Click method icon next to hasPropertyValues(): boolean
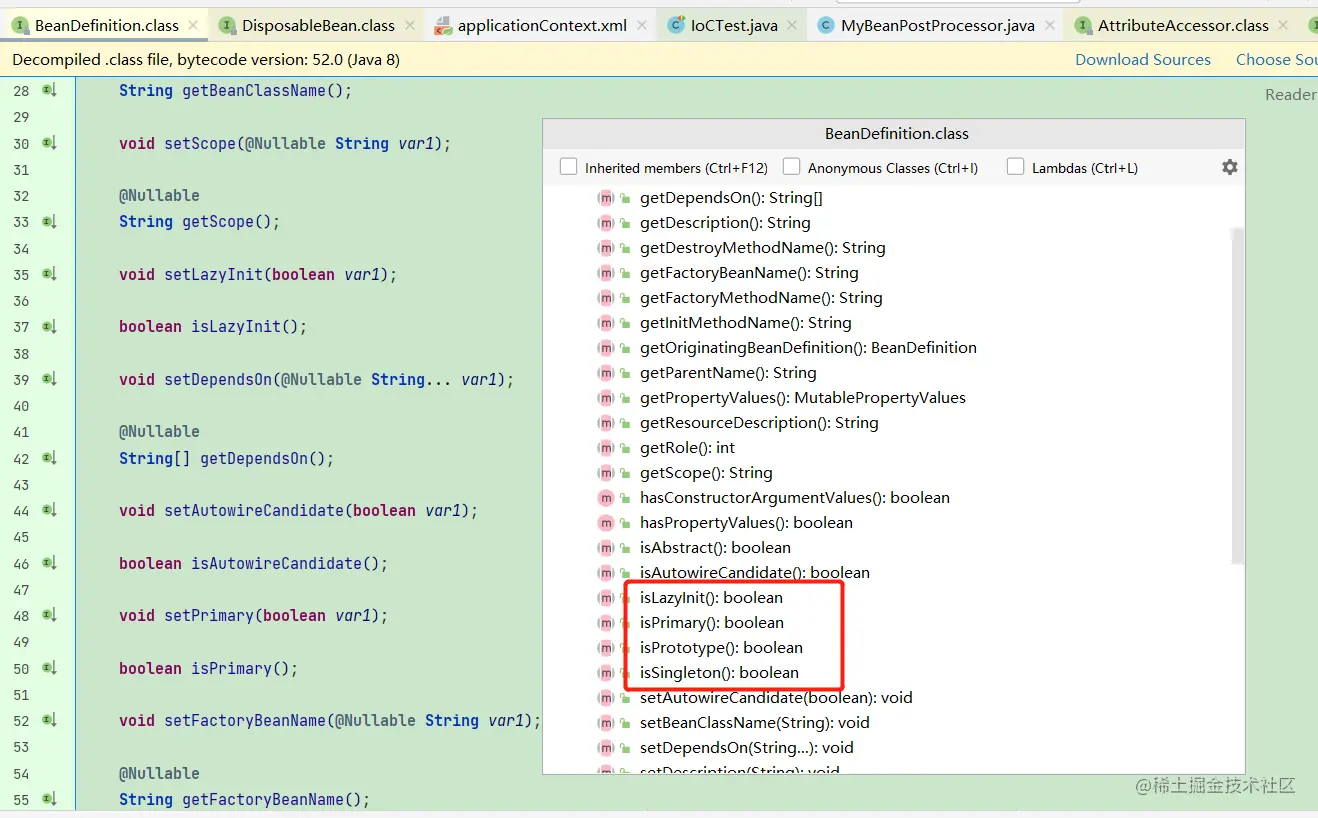This screenshot has width=1318, height=818. coord(605,523)
